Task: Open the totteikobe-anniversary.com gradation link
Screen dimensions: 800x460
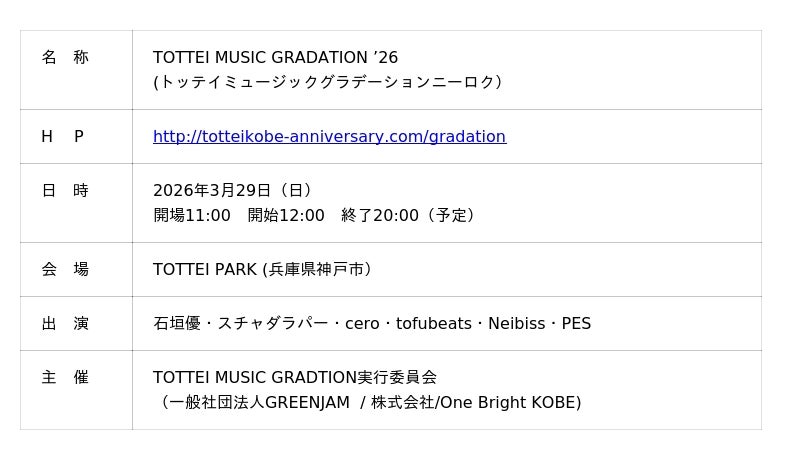Action: click(x=329, y=136)
